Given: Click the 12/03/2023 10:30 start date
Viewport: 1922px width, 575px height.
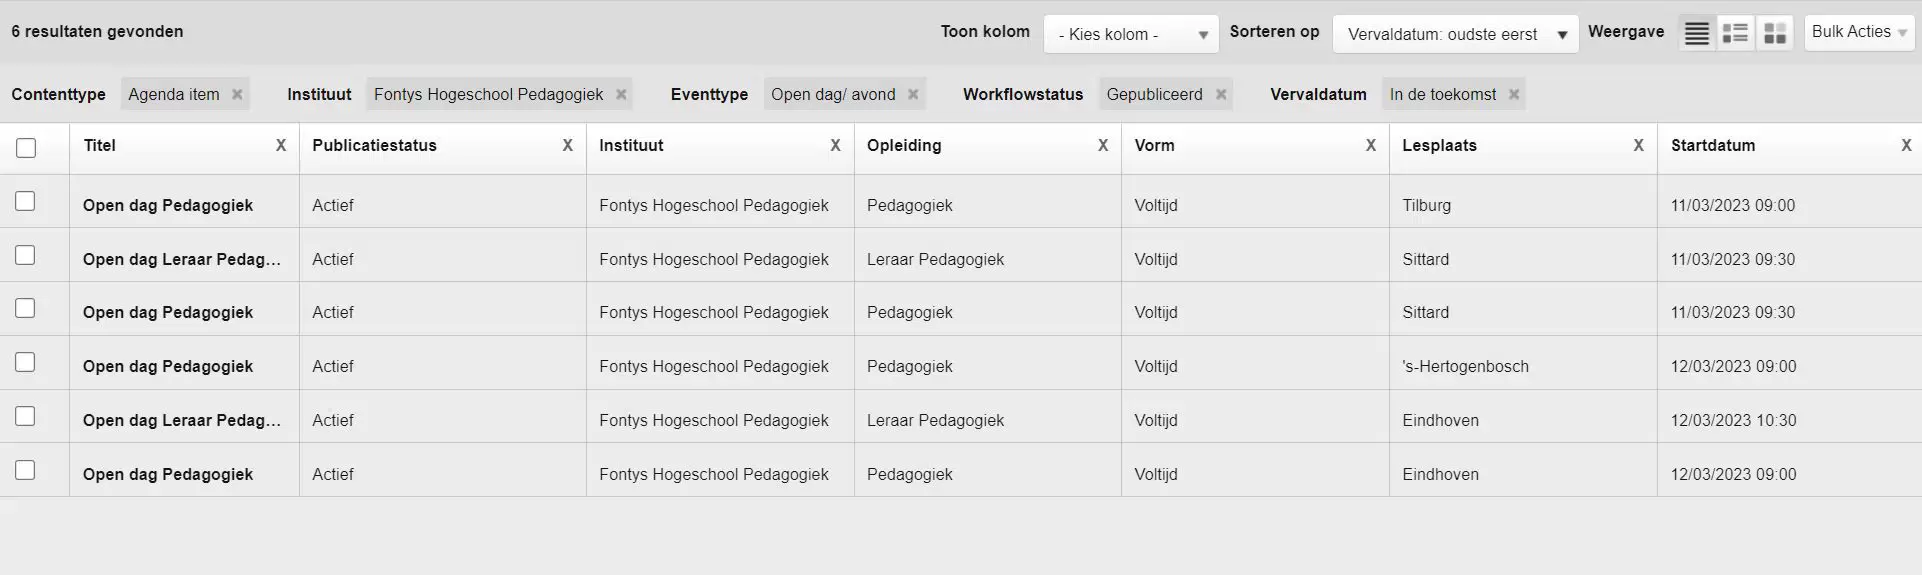Looking at the screenshot, I should pyautogui.click(x=1733, y=420).
